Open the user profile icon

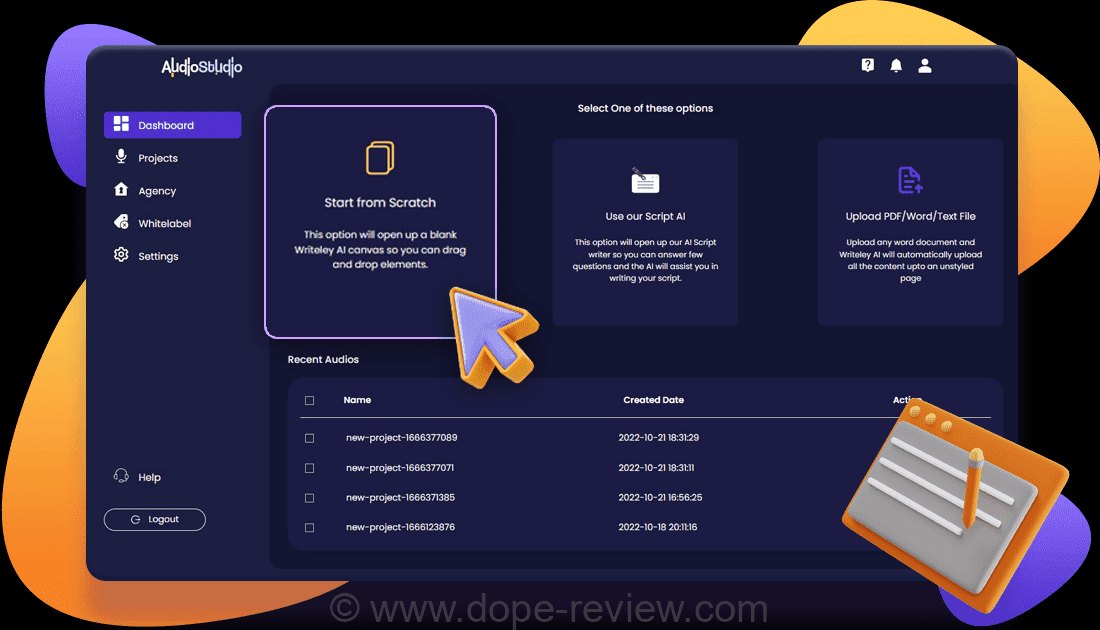pyautogui.click(x=925, y=65)
